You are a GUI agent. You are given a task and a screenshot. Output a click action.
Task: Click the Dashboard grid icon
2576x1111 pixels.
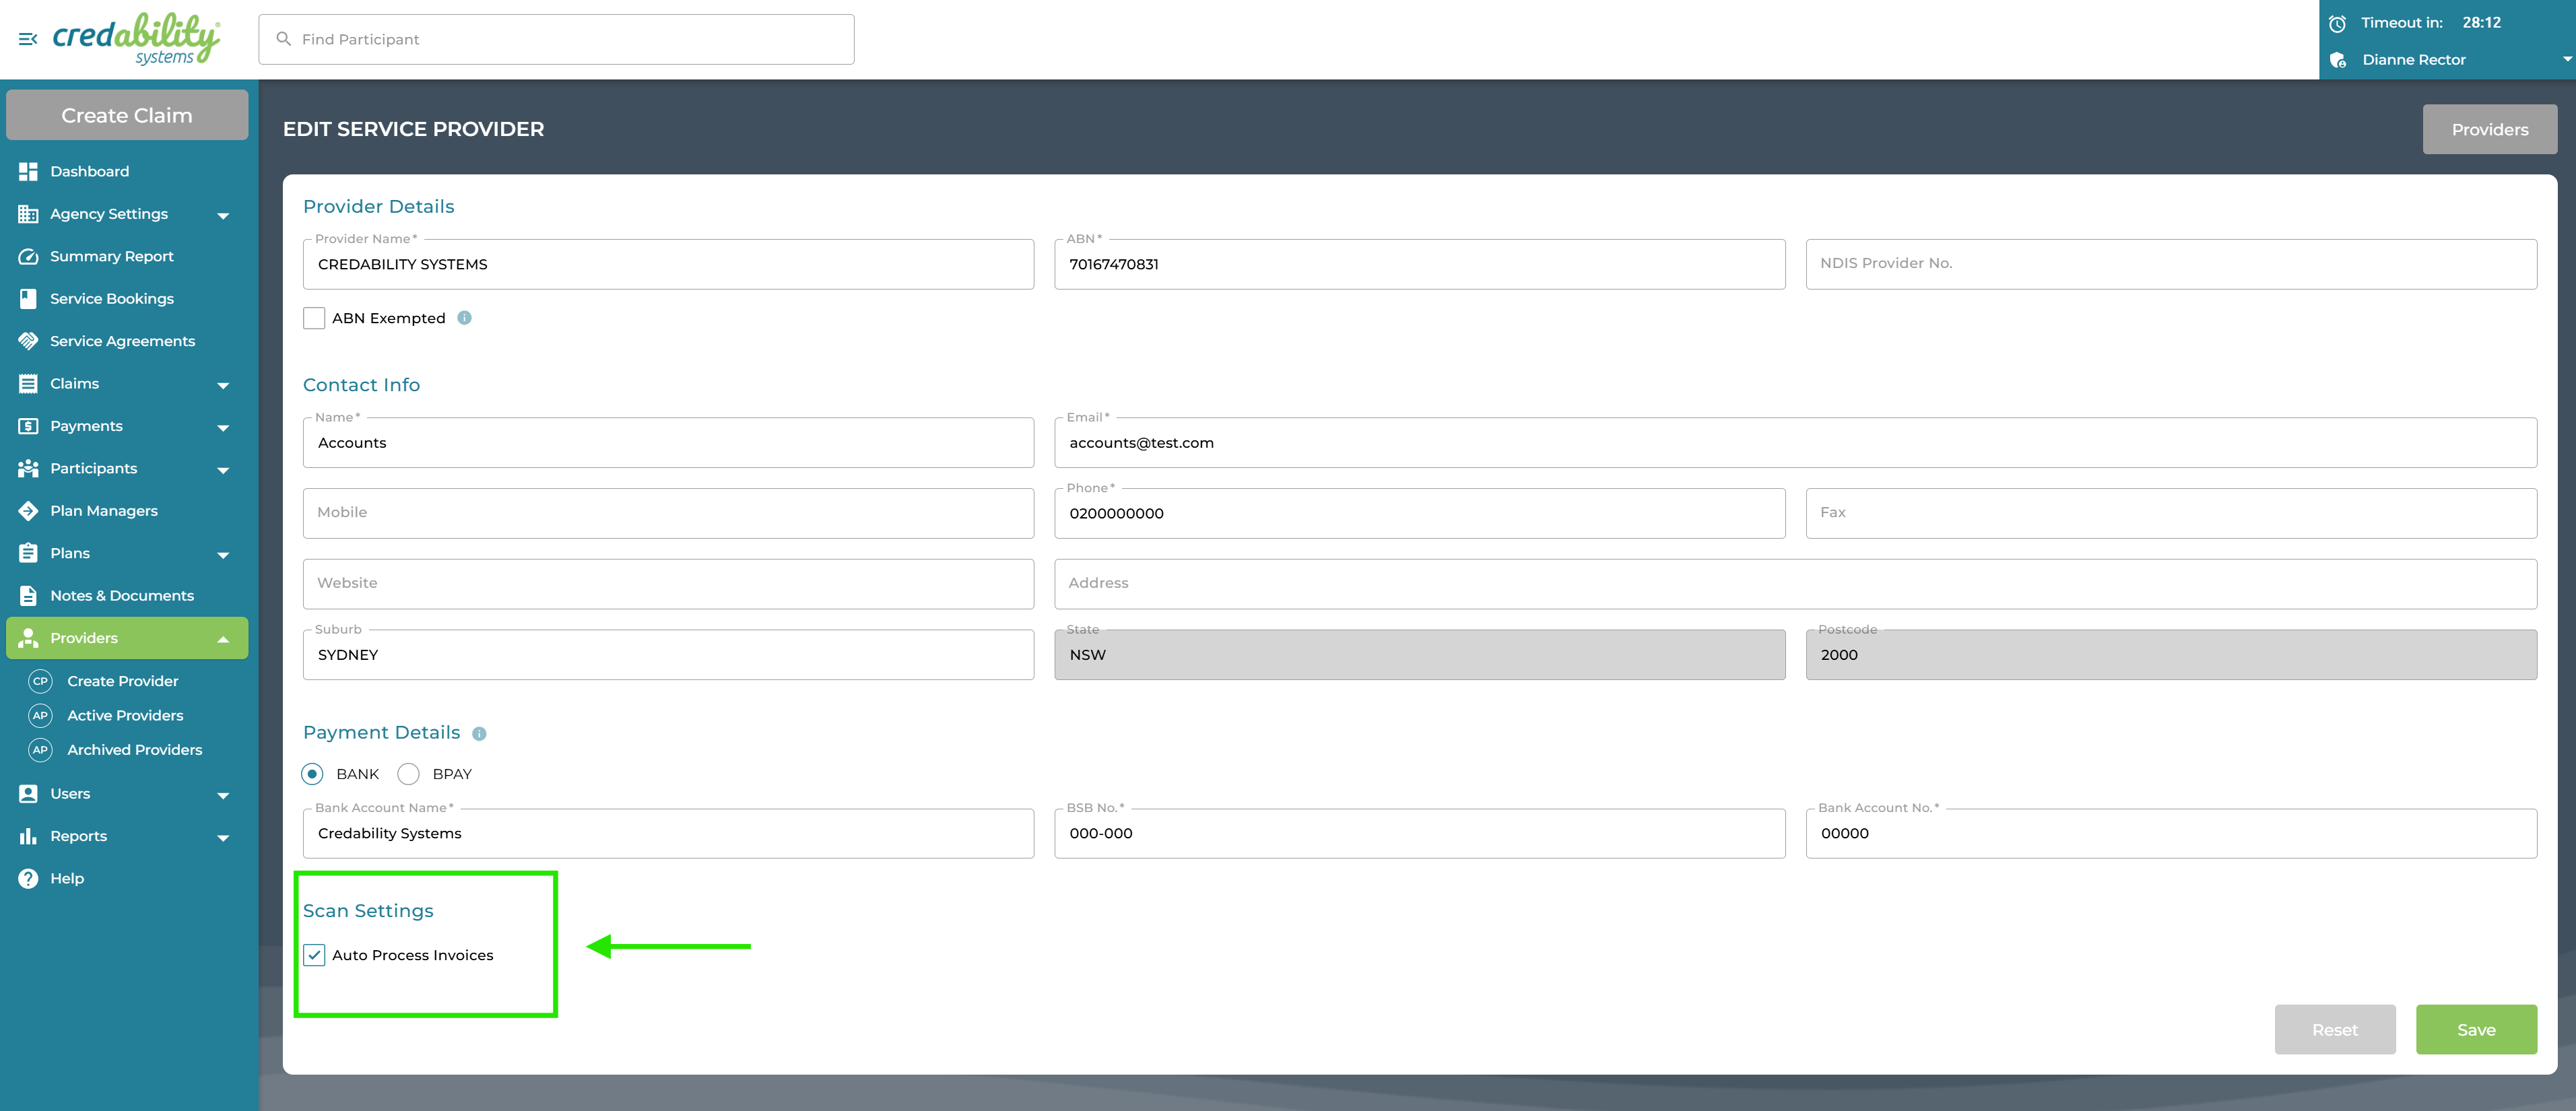click(x=28, y=171)
